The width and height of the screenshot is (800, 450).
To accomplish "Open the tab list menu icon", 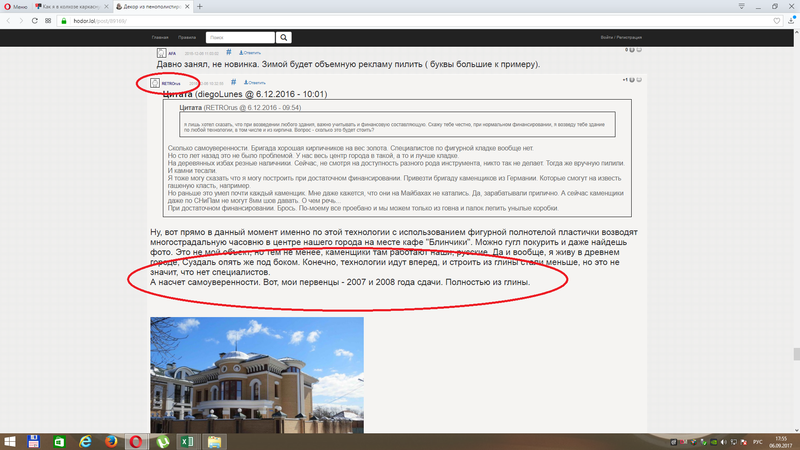I will click(x=741, y=6).
